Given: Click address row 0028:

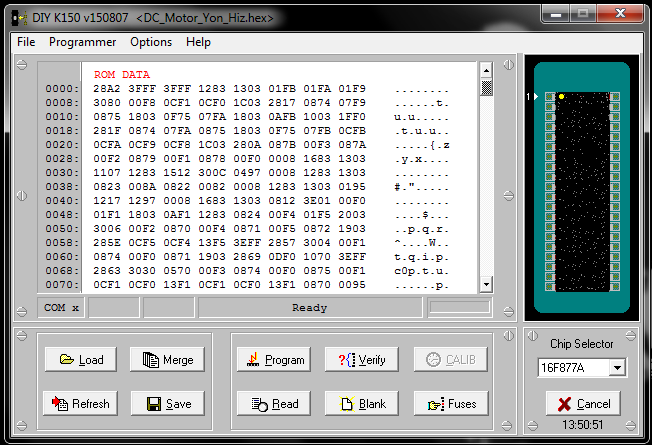Looking at the screenshot, I should (62, 158).
